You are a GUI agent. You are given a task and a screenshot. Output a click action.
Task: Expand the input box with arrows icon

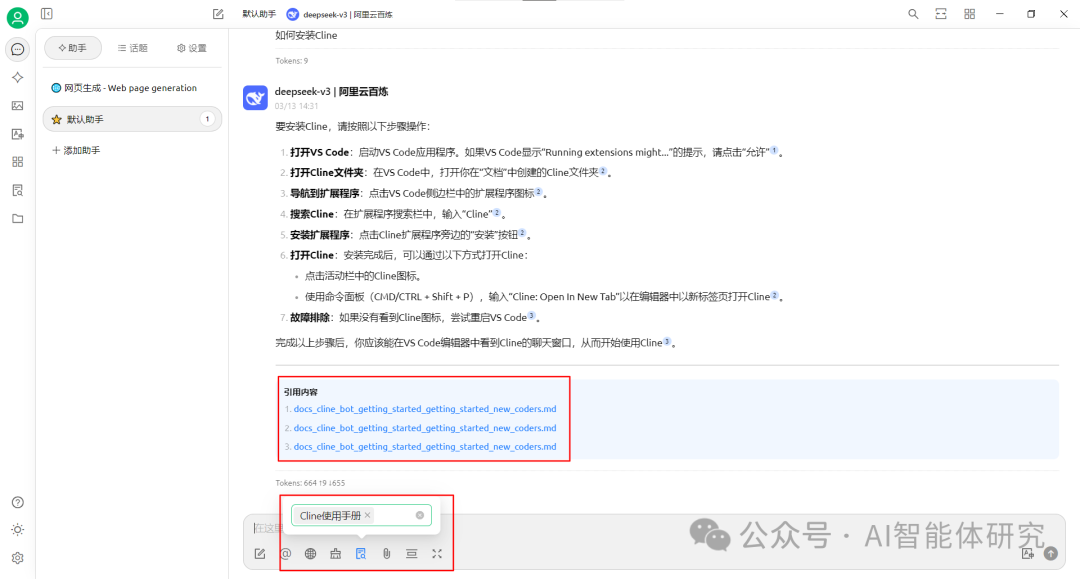tap(437, 554)
